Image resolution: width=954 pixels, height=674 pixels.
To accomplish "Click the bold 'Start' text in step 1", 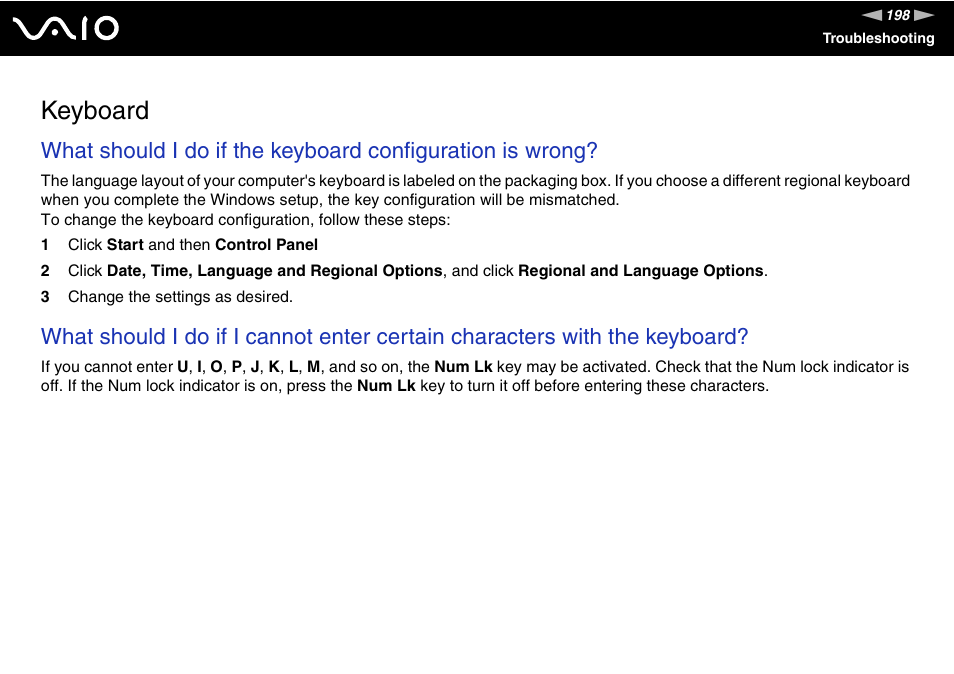I will pyautogui.click(x=125, y=245).
